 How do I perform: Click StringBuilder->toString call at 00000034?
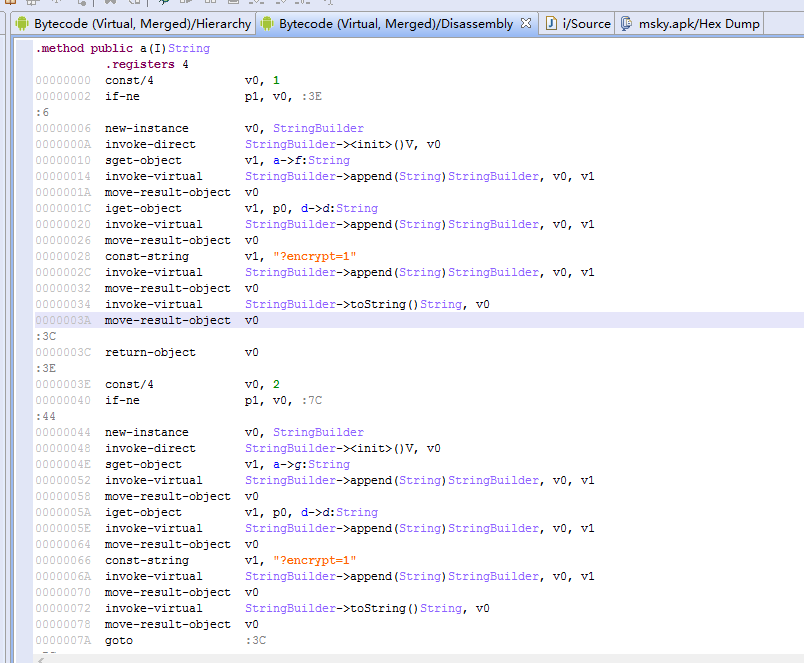(354, 304)
